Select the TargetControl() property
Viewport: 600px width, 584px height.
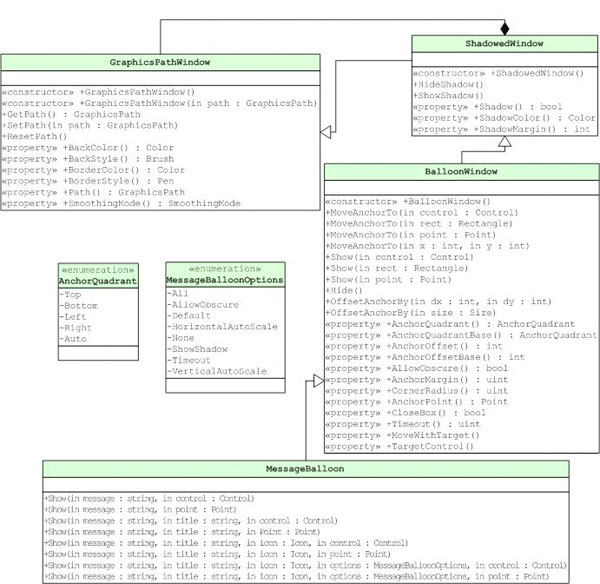coord(399,446)
